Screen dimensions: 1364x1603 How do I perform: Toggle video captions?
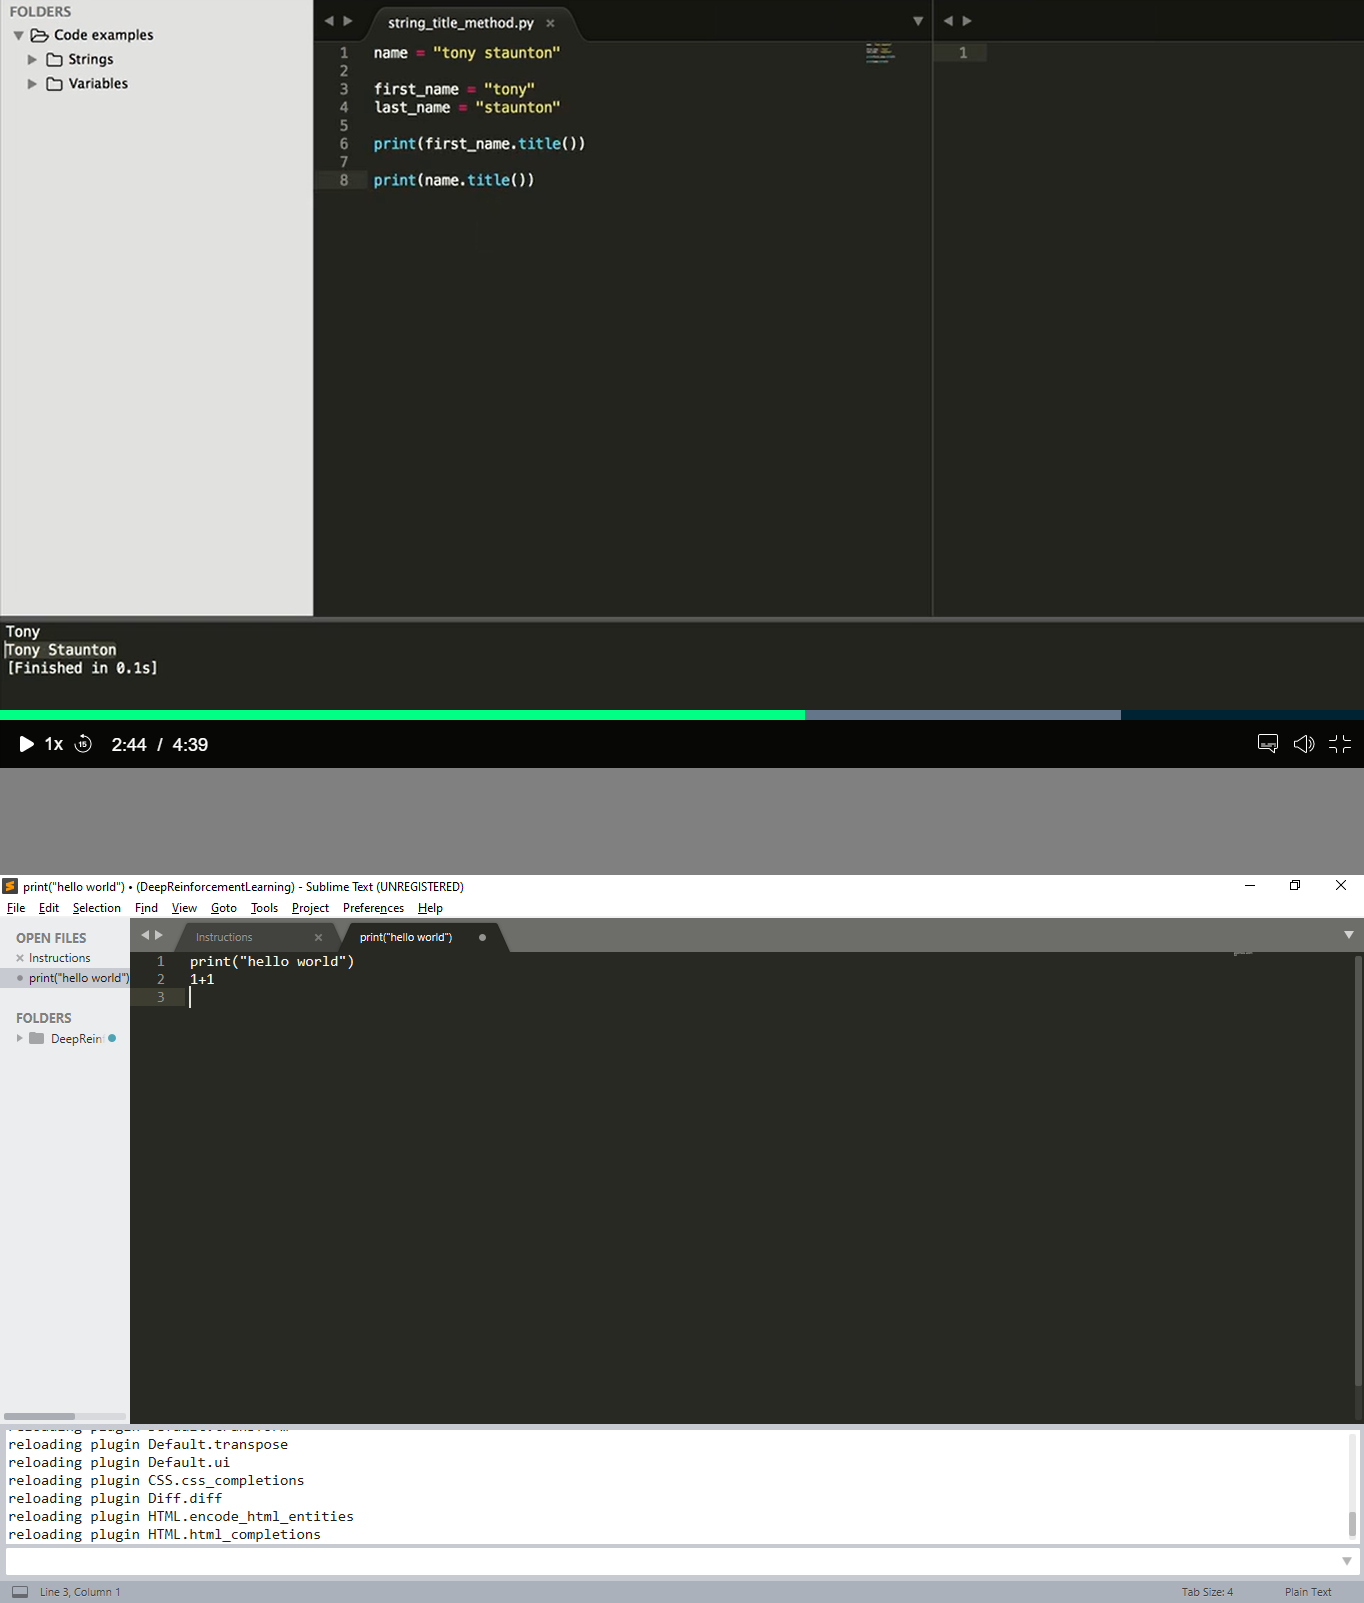tap(1267, 744)
